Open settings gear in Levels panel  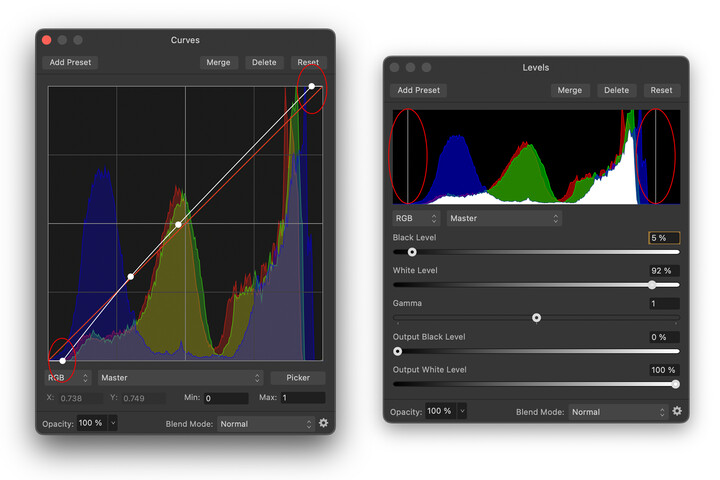pos(677,411)
